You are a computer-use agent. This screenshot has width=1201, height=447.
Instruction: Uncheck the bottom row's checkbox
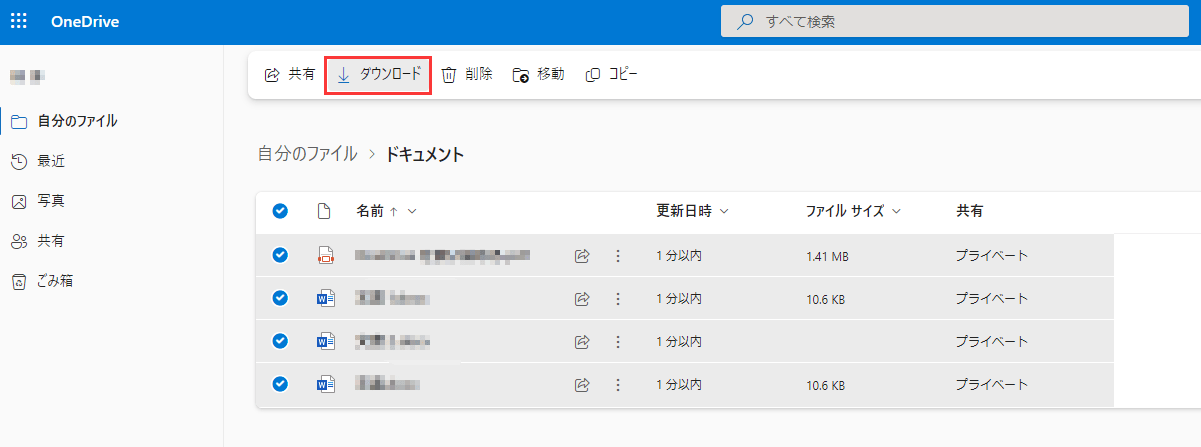280,383
